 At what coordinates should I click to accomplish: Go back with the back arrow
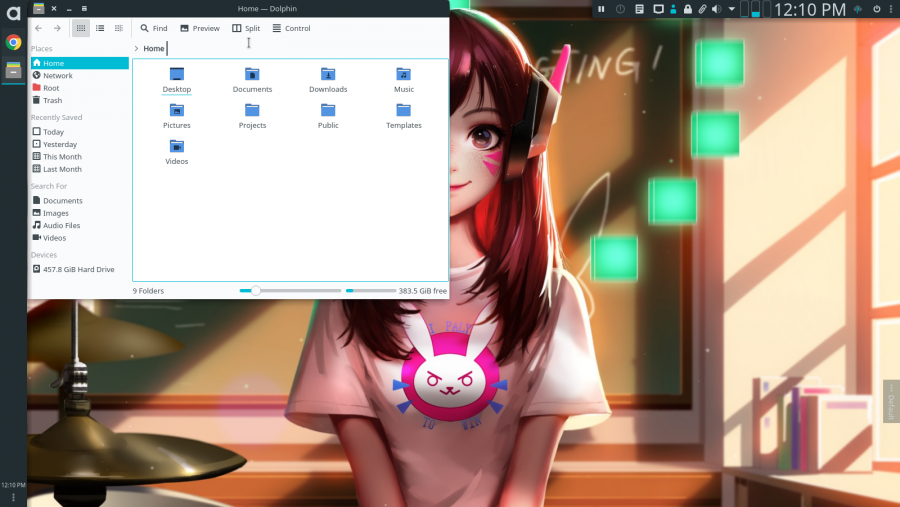(x=38, y=28)
